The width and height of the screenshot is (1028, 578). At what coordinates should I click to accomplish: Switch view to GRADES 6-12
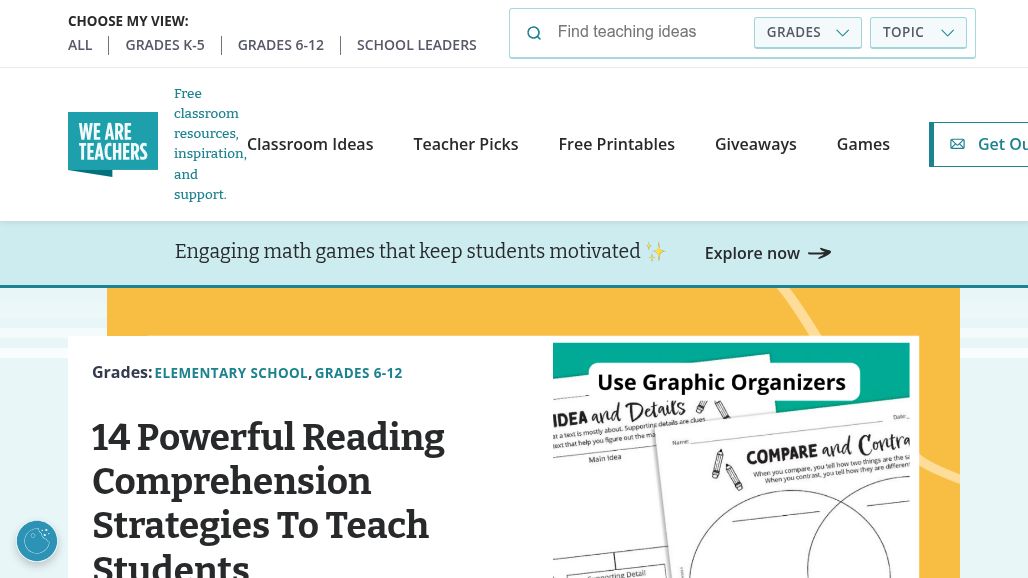tap(281, 45)
